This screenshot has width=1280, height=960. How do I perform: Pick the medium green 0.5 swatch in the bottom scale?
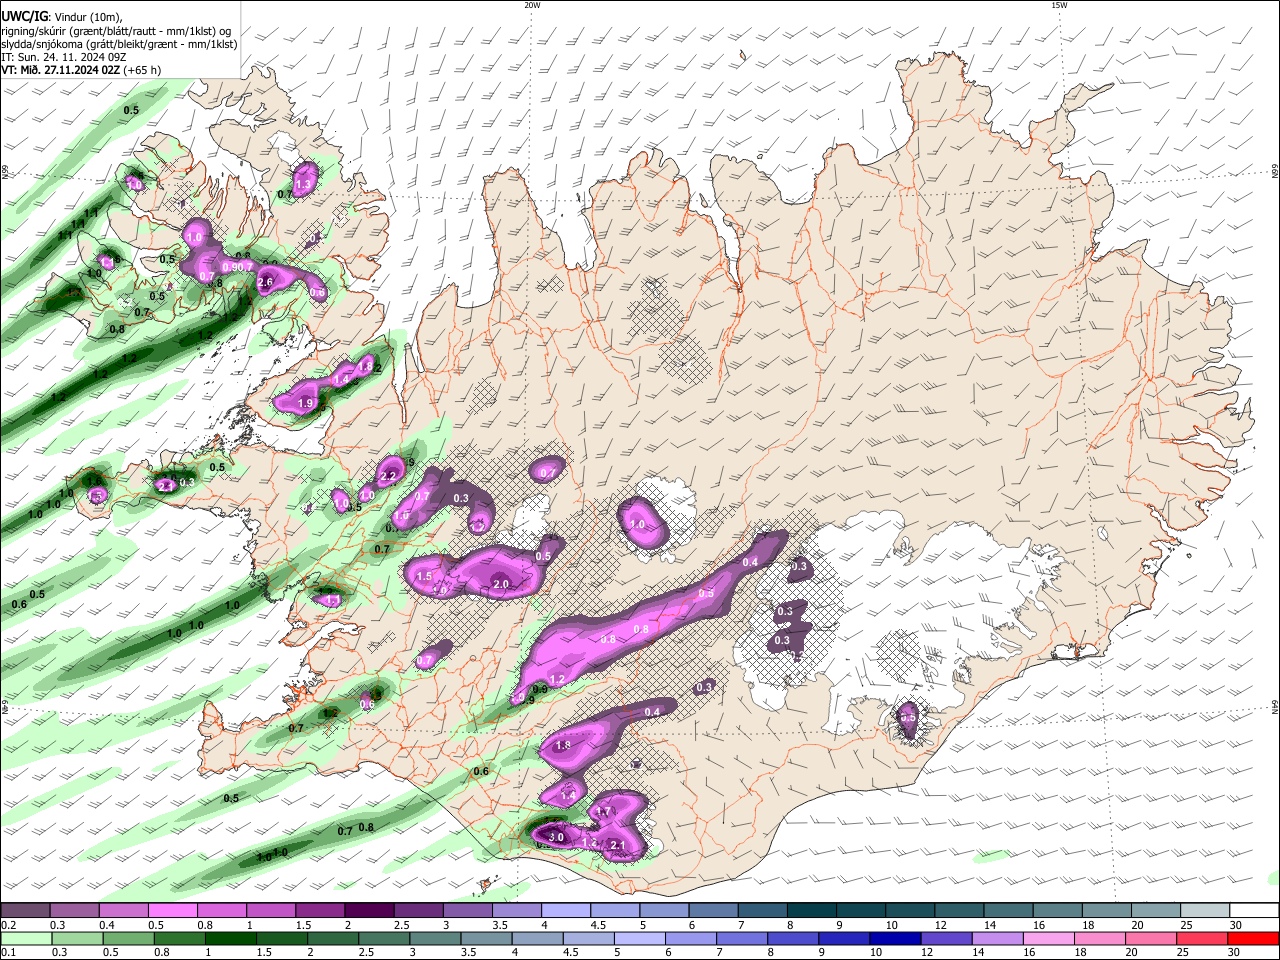[129, 938]
